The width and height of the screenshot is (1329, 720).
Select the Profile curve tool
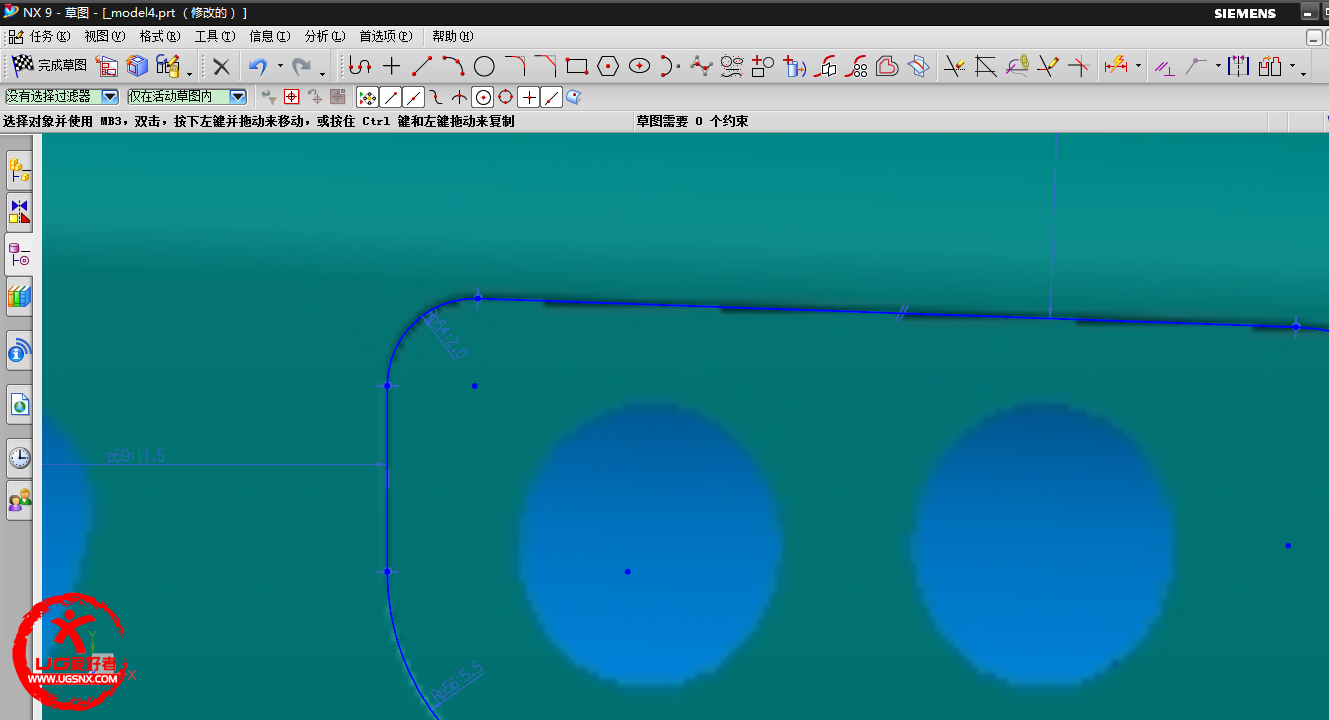[360, 67]
